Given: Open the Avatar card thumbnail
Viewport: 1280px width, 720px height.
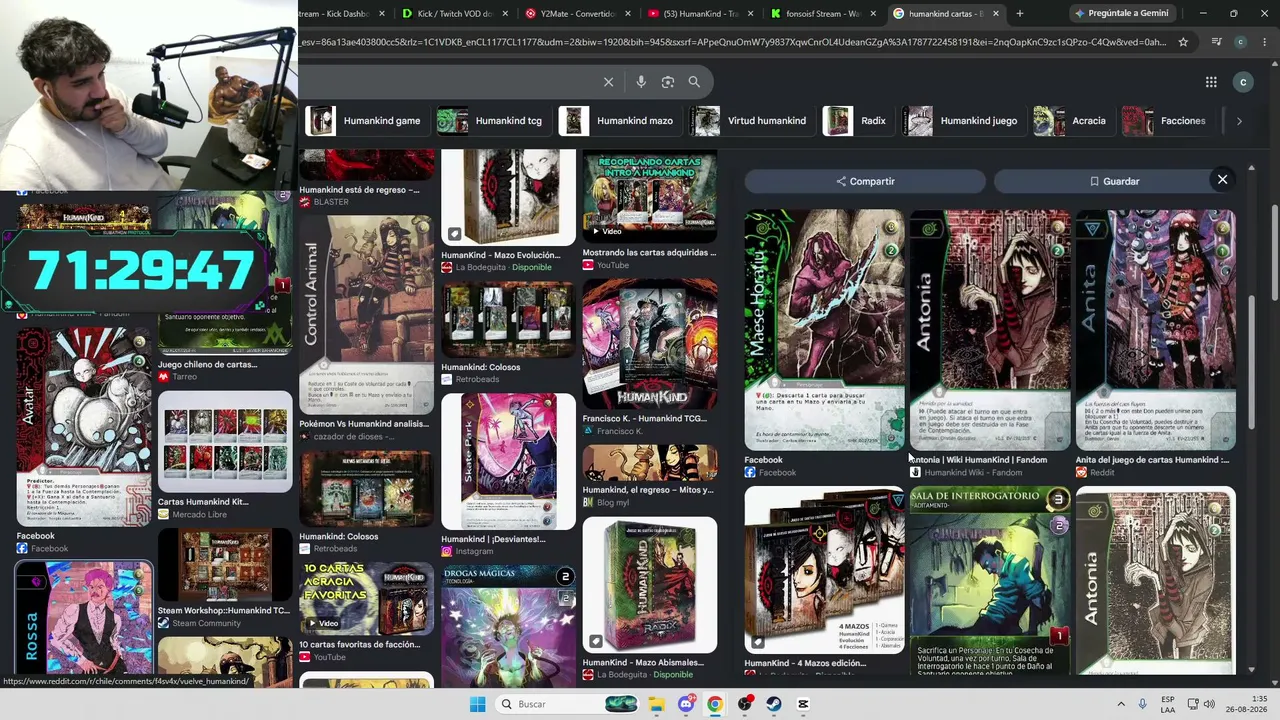Looking at the screenshot, I should pyautogui.click(x=84, y=426).
